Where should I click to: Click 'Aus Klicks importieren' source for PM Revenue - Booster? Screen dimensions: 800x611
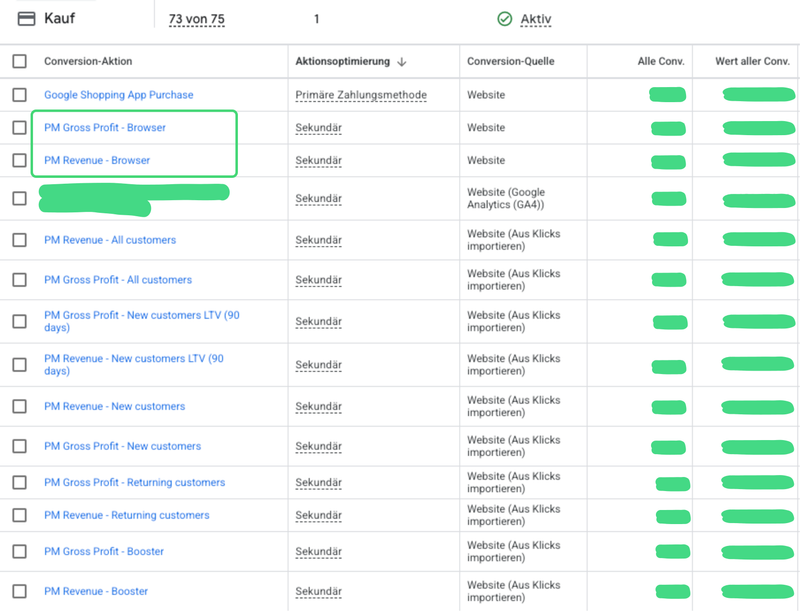click(x=513, y=591)
